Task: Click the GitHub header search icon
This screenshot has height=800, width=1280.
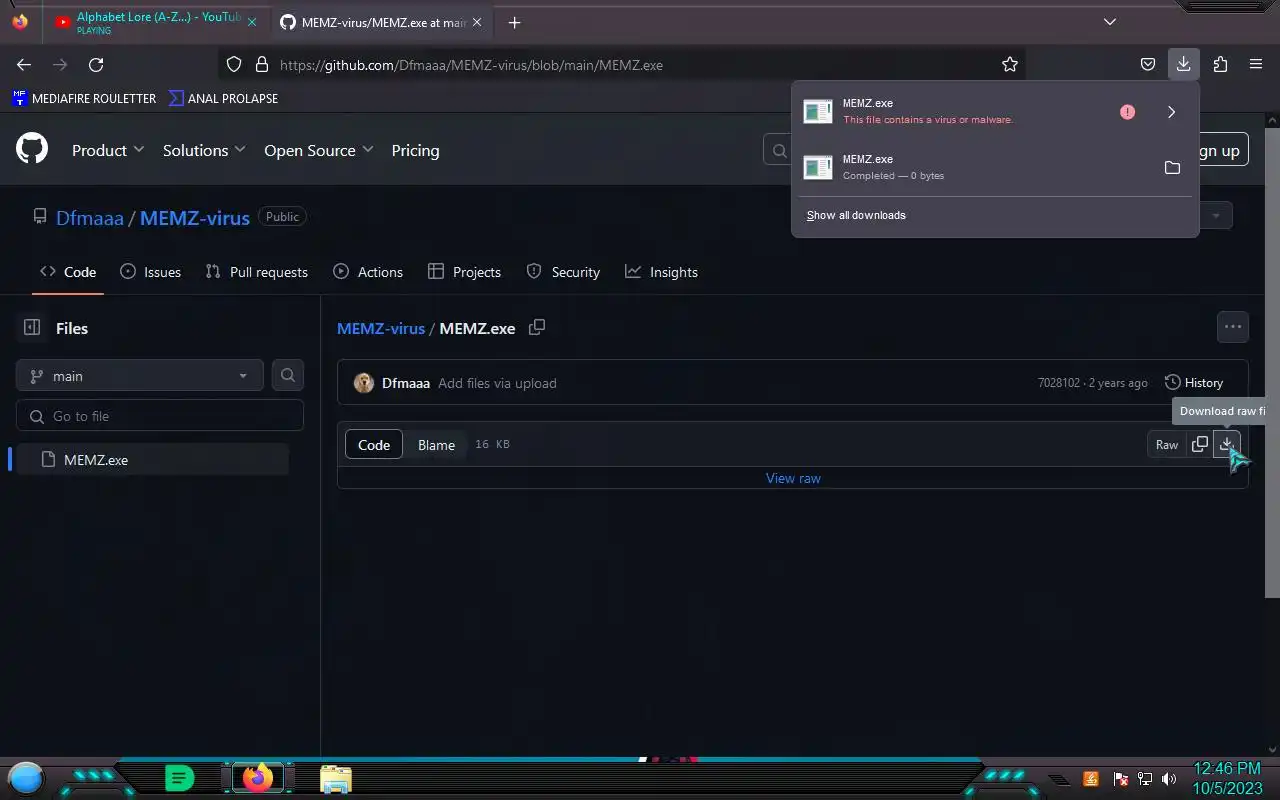Action: click(x=779, y=151)
